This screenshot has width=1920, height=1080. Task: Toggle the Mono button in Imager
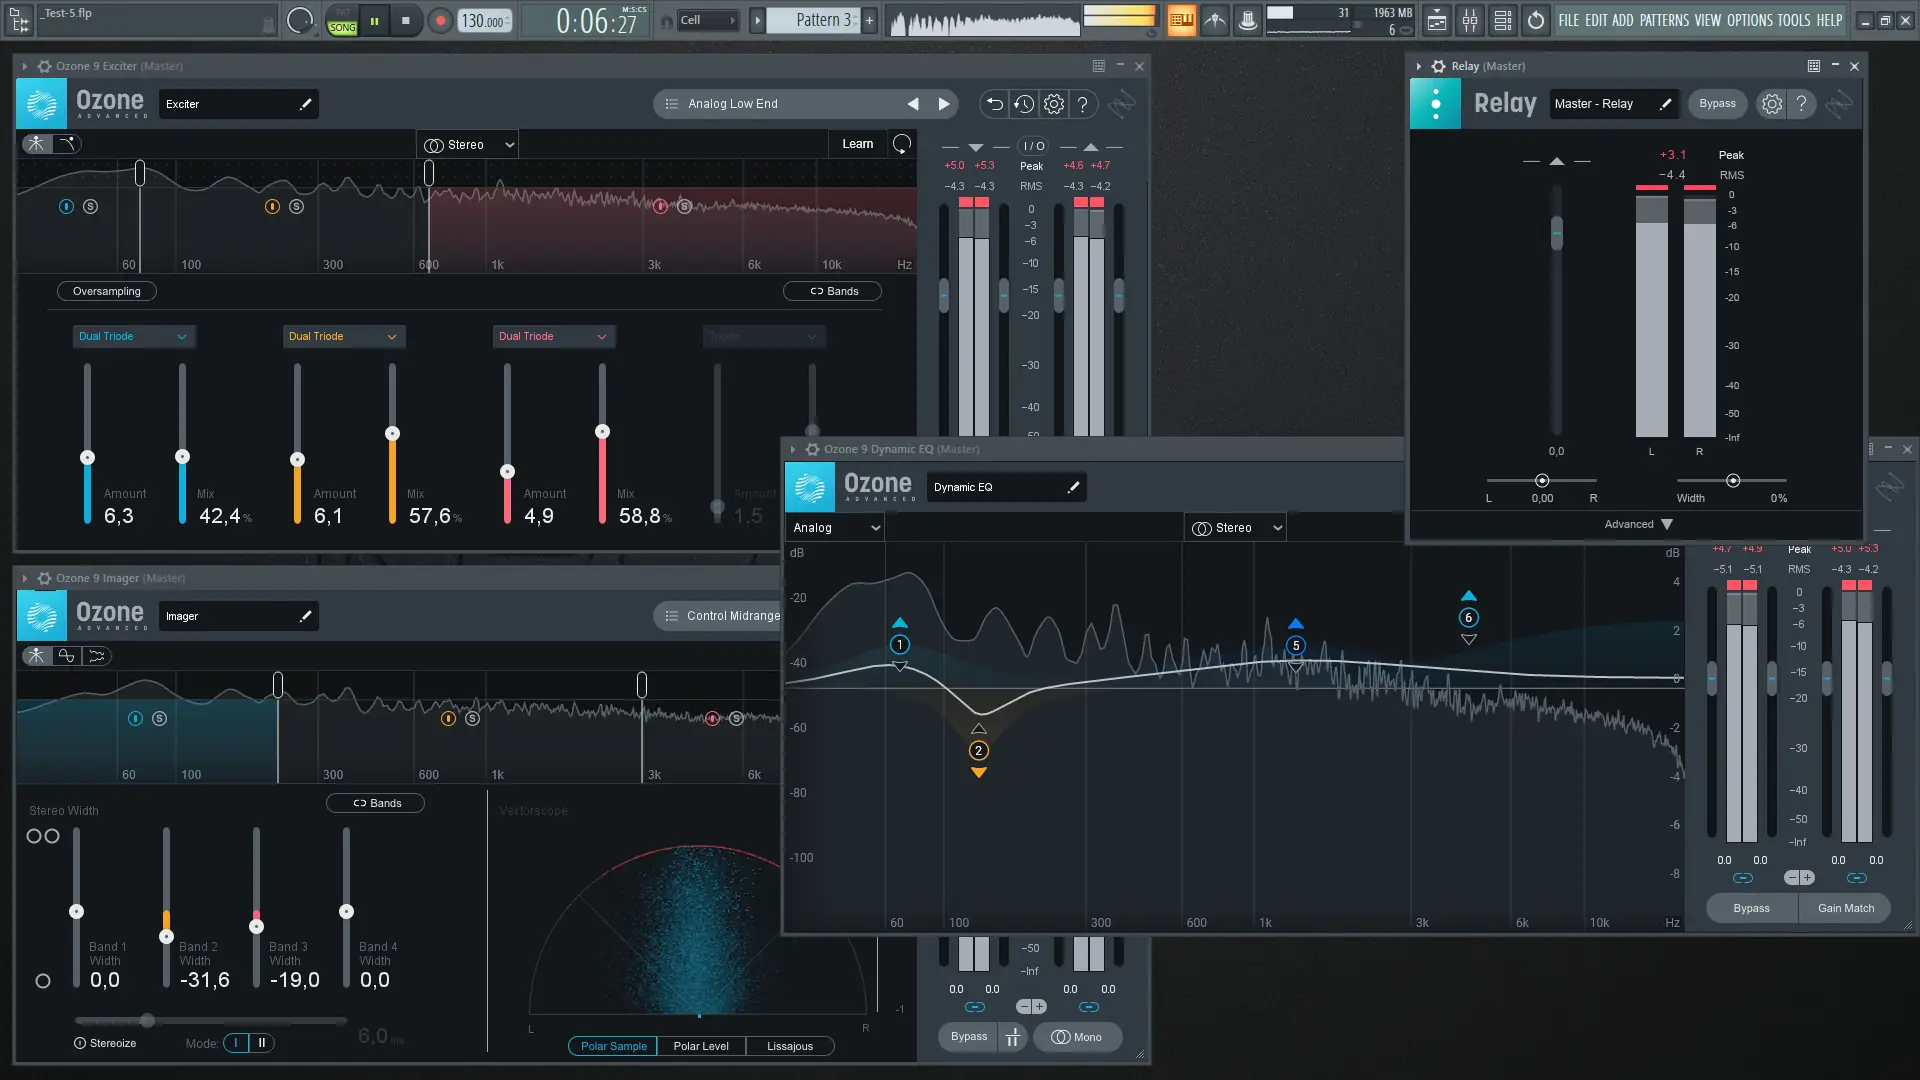[1077, 1037]
